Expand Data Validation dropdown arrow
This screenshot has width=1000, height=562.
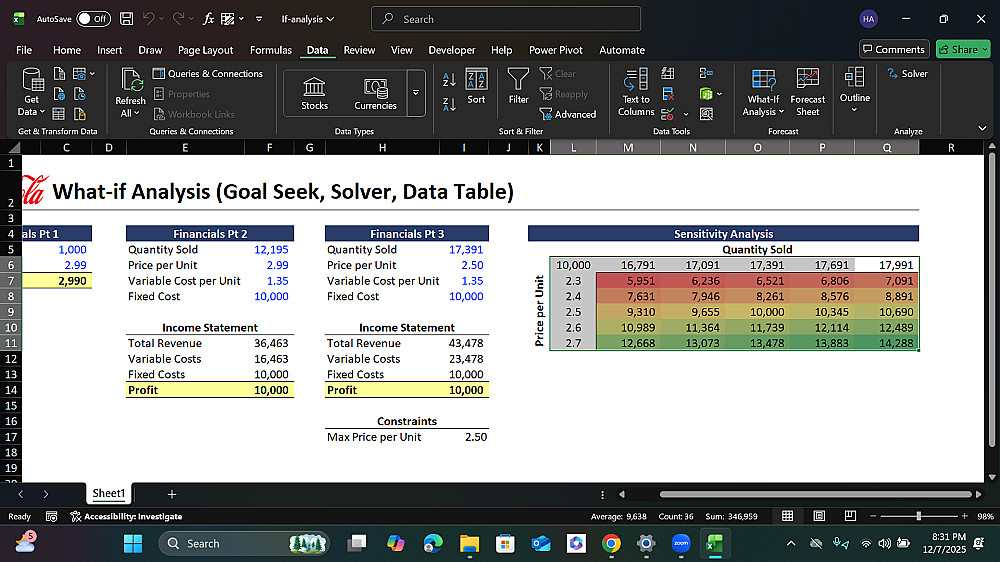point(686,114)
